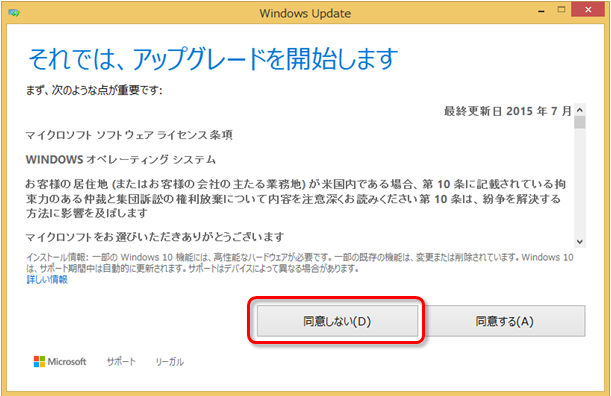This screenshot has width=611, height=396.
Task: Close the Windows Update dialog
Action: click(x=588, y=10)
